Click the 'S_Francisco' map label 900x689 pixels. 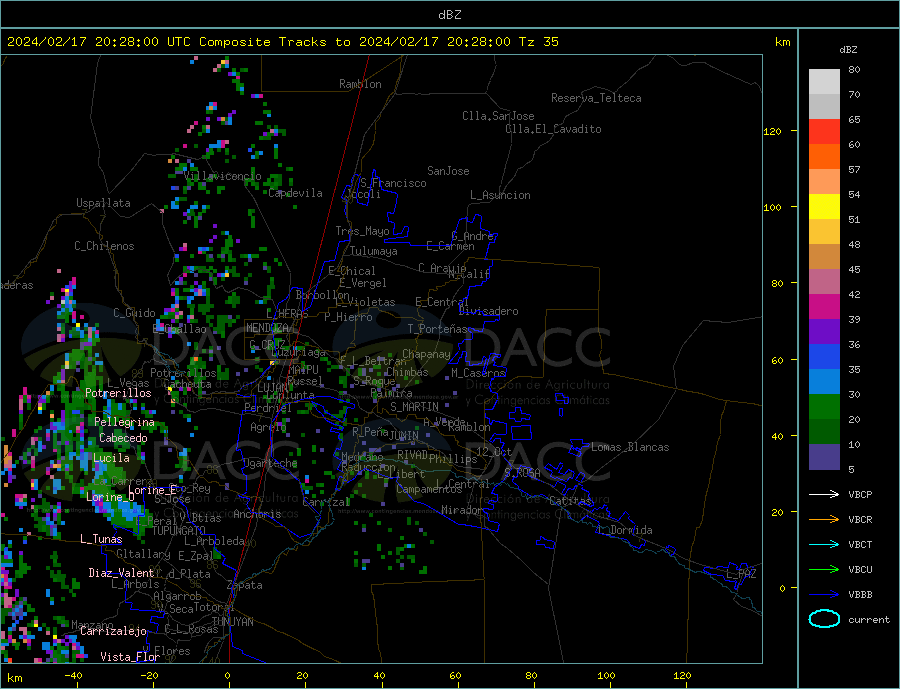393,183
